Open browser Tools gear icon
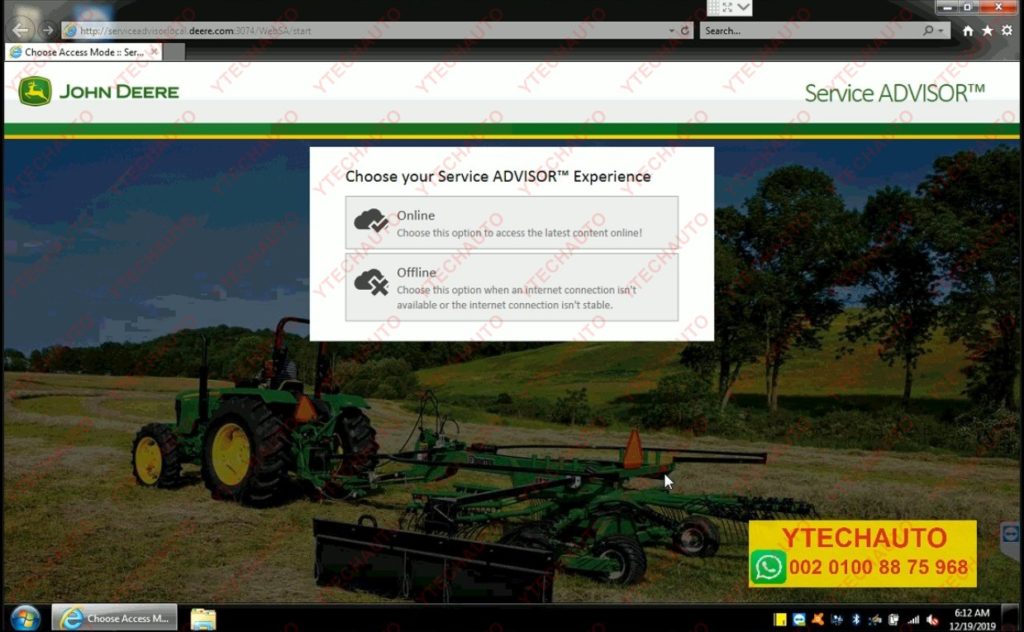The height and width of the screenshot is (632, 1024). (x=1007, y=31)
